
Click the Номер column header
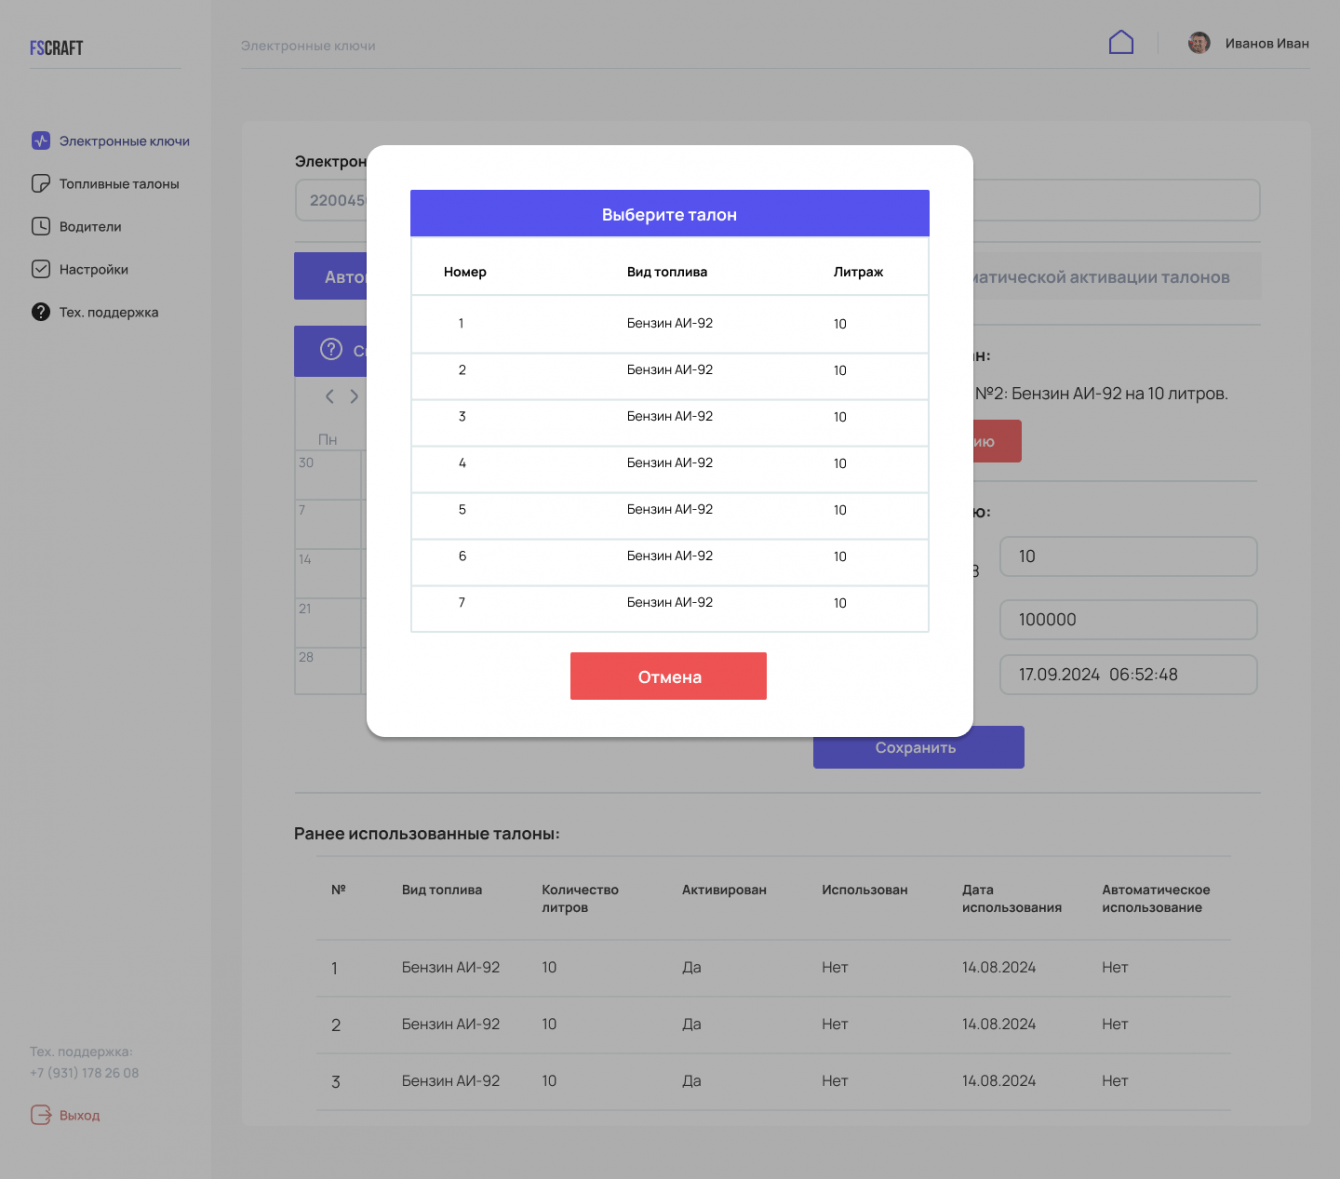465,272
